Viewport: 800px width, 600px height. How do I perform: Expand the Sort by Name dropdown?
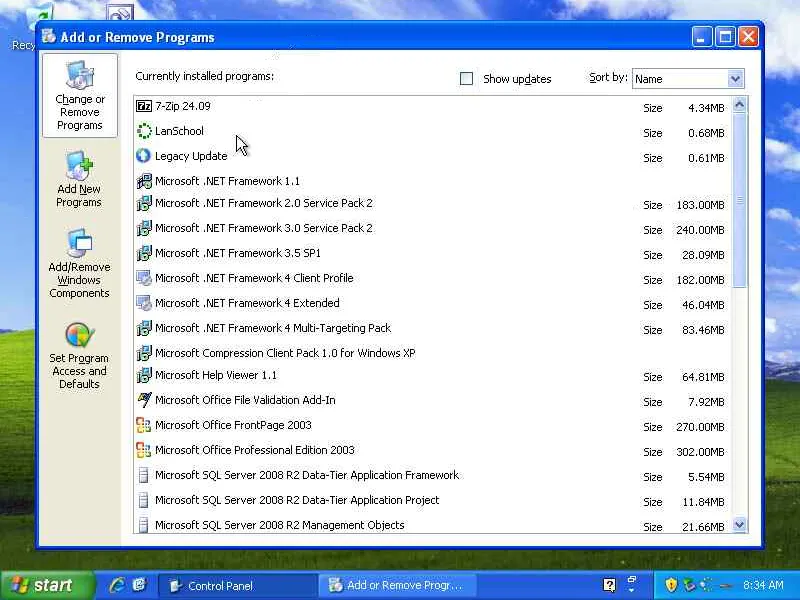coord(735,79)
